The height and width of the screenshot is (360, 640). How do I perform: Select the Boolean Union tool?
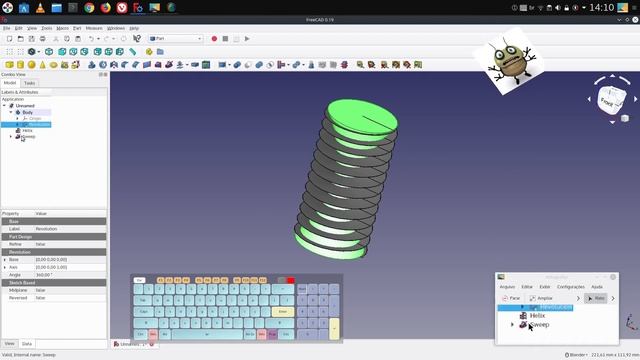point(259,64)
